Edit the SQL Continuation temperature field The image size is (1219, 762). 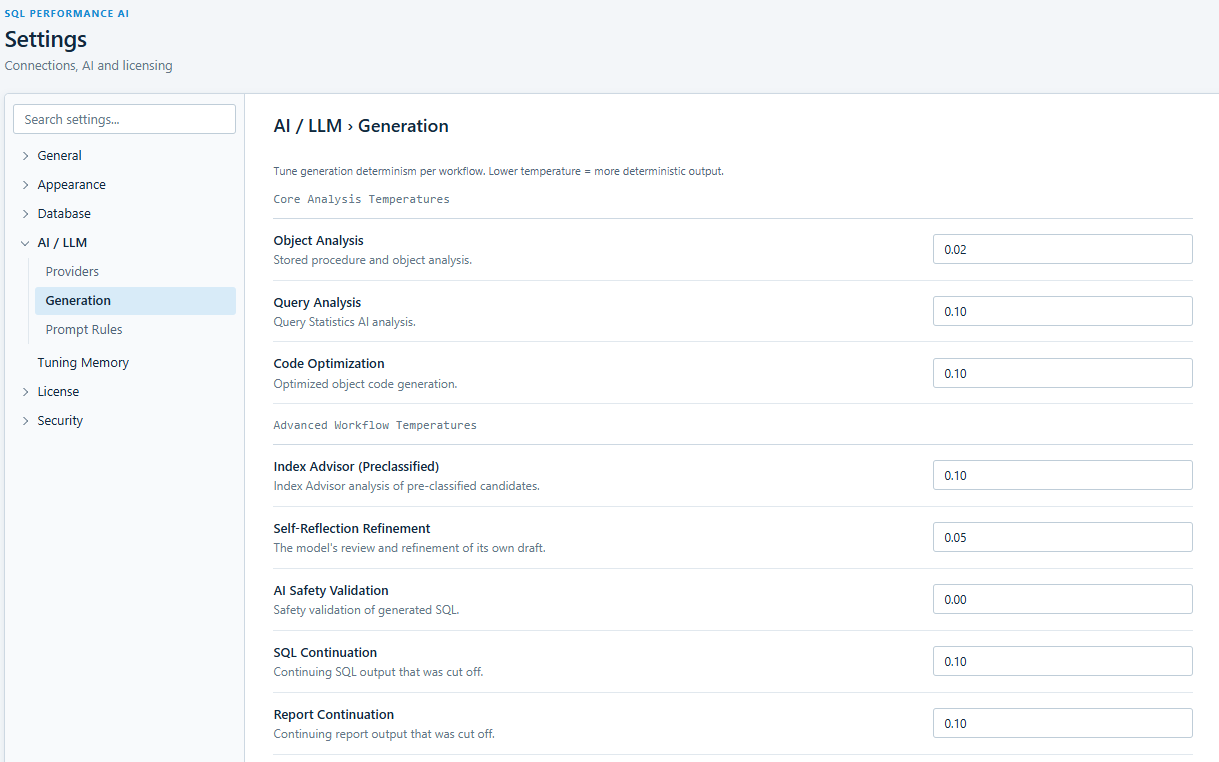pyautogui.click(x=1062, y=661)
